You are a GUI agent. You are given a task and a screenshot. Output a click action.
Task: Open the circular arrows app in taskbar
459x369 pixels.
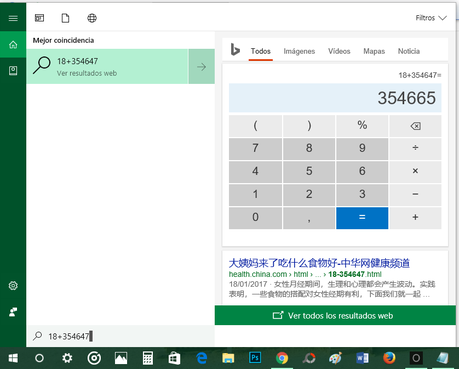pyautogui.click(x=309, y=358)
